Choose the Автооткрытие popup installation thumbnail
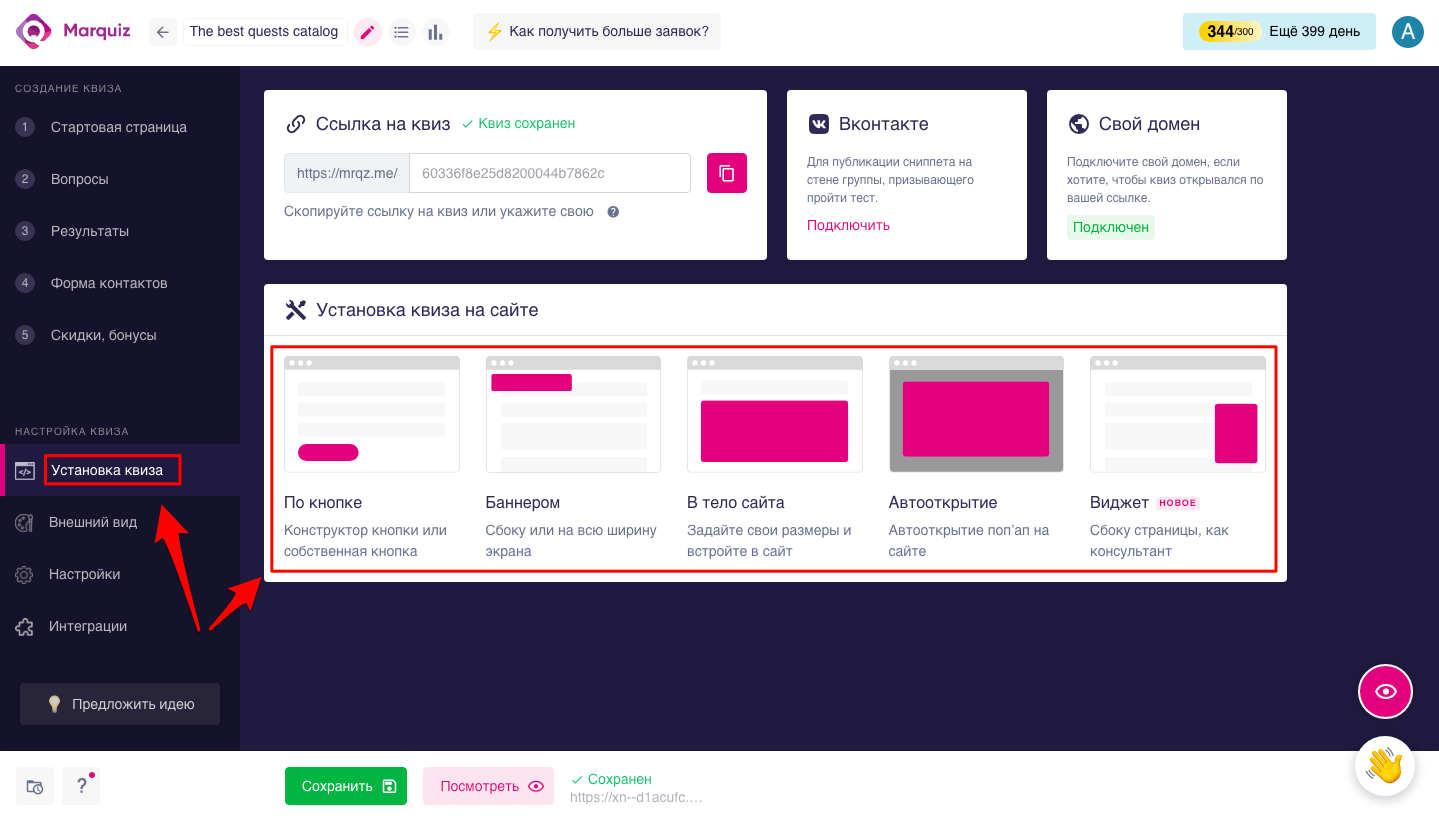The image size is (1439, 821). tap(976, 414)
